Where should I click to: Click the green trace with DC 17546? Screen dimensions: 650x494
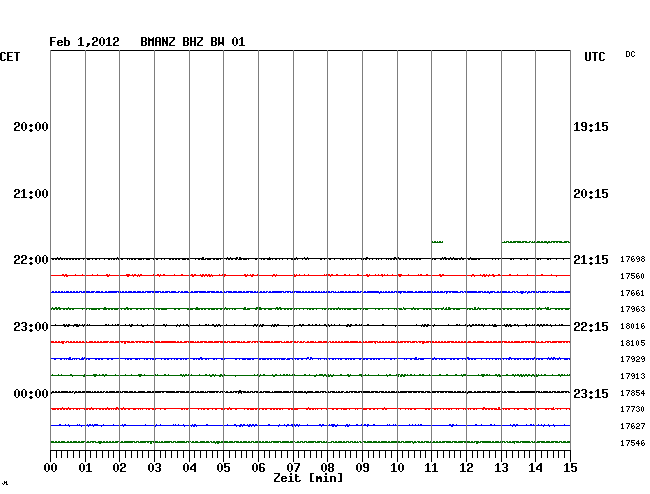click(x=310, y=442)
